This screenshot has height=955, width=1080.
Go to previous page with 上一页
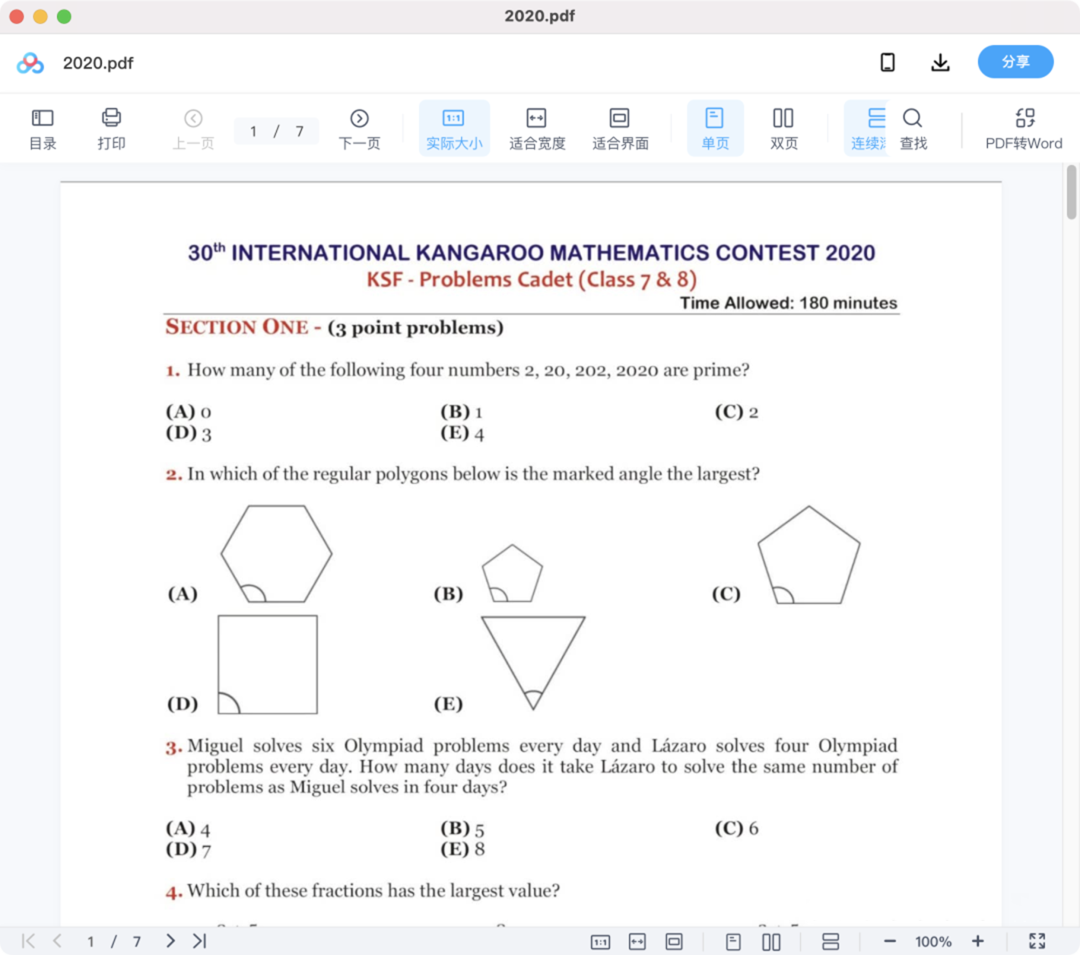pos(193,129)
